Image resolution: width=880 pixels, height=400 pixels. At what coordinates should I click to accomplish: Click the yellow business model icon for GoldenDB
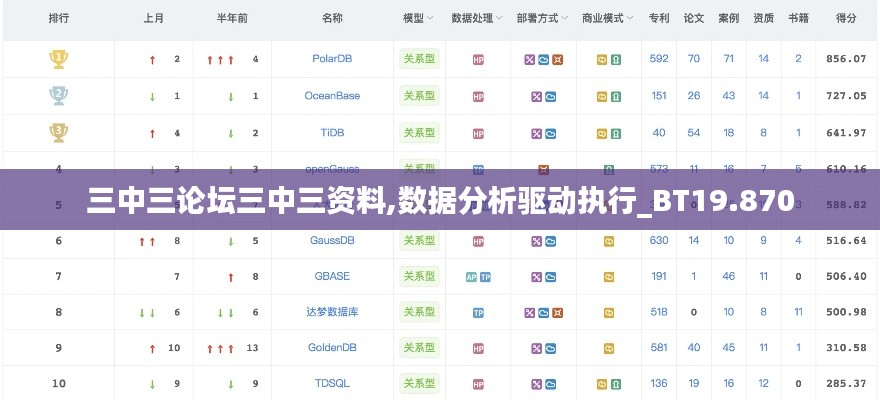[x=609, y=349]
